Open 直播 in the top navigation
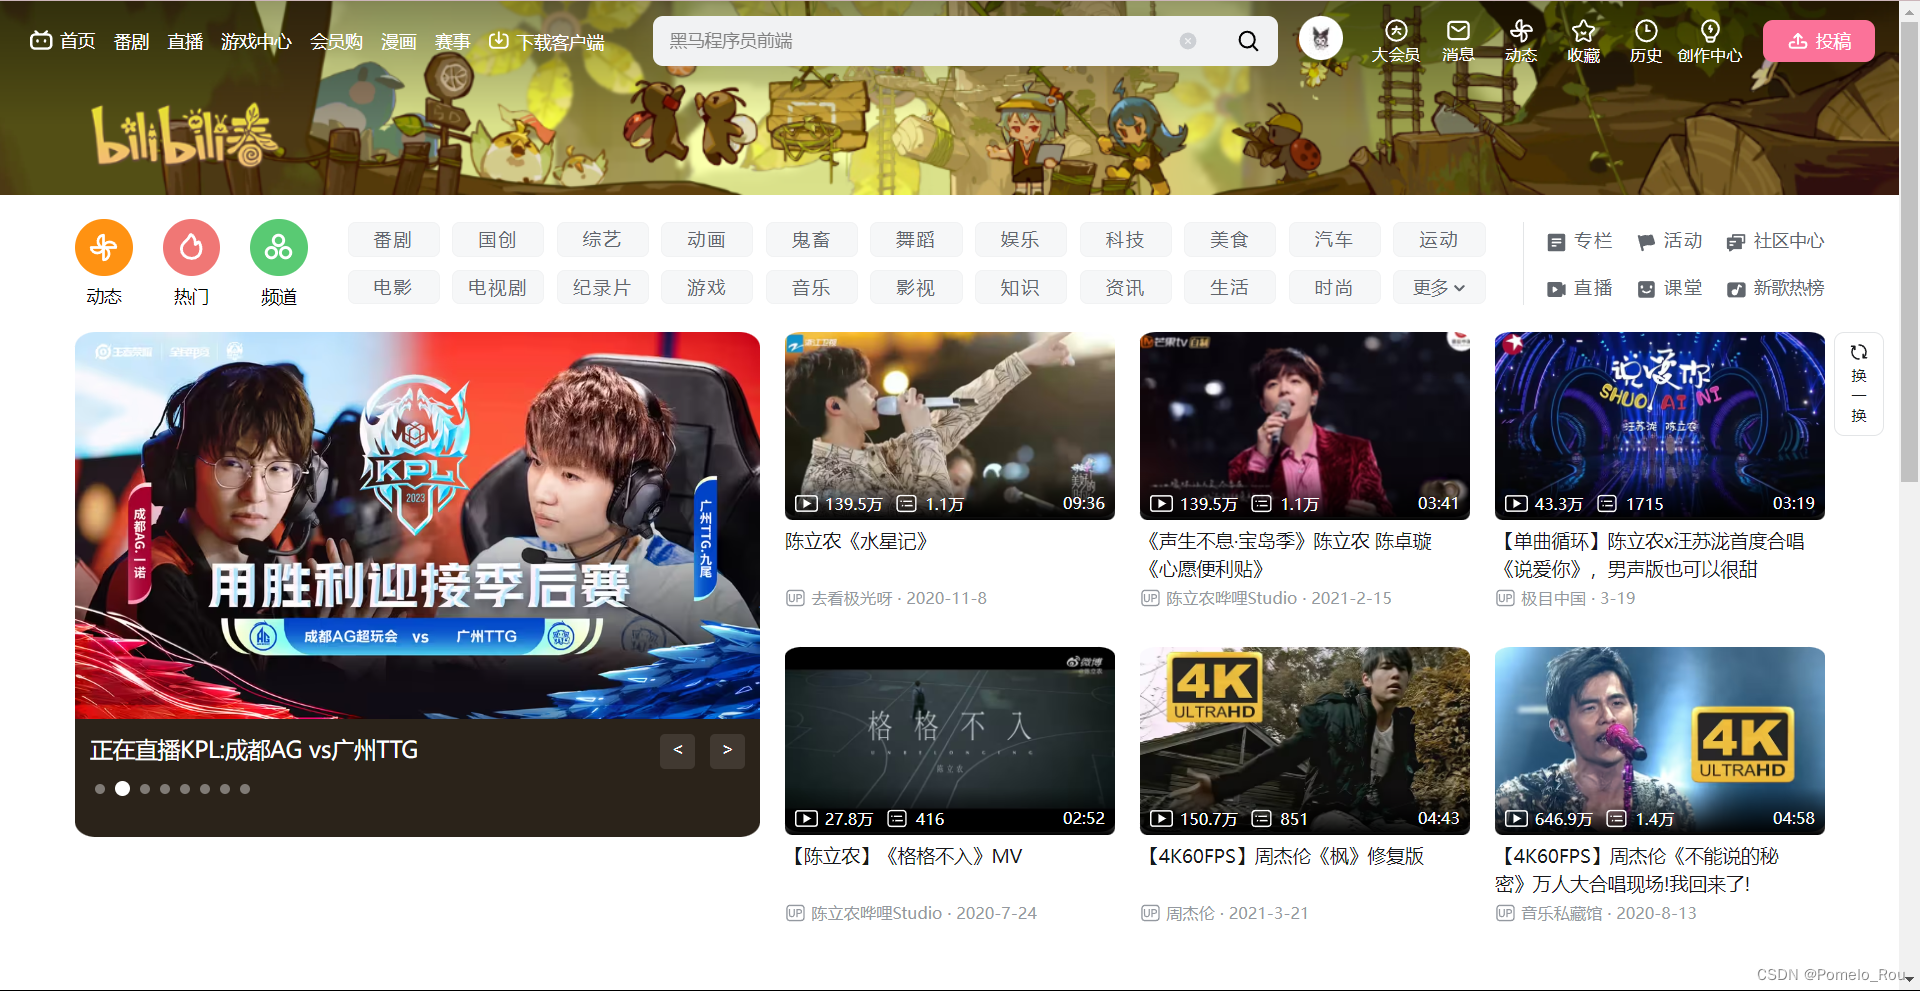This screenshot has width=1920, height=991. 185,41
